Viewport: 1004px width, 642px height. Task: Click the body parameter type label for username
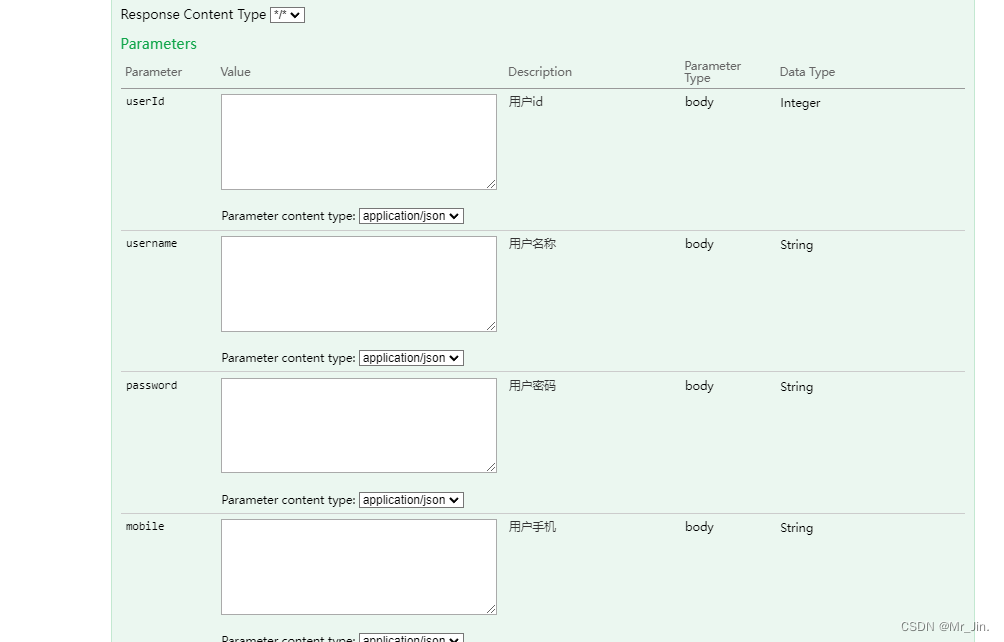pos(698,243)
